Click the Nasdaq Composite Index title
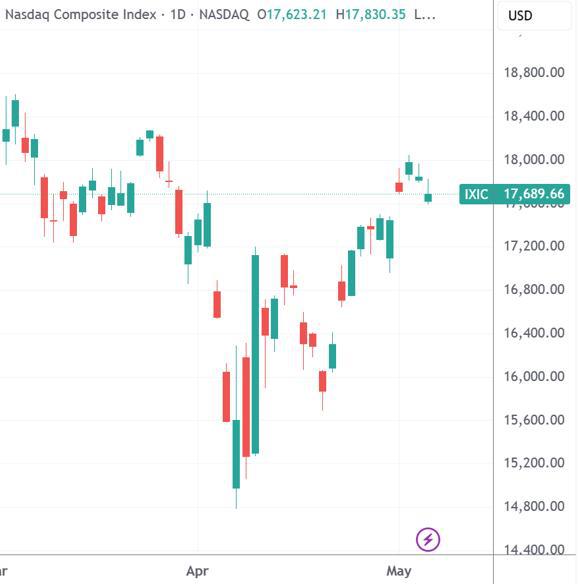579x584 pixels. pyautogui.click(x=80, y=15)
